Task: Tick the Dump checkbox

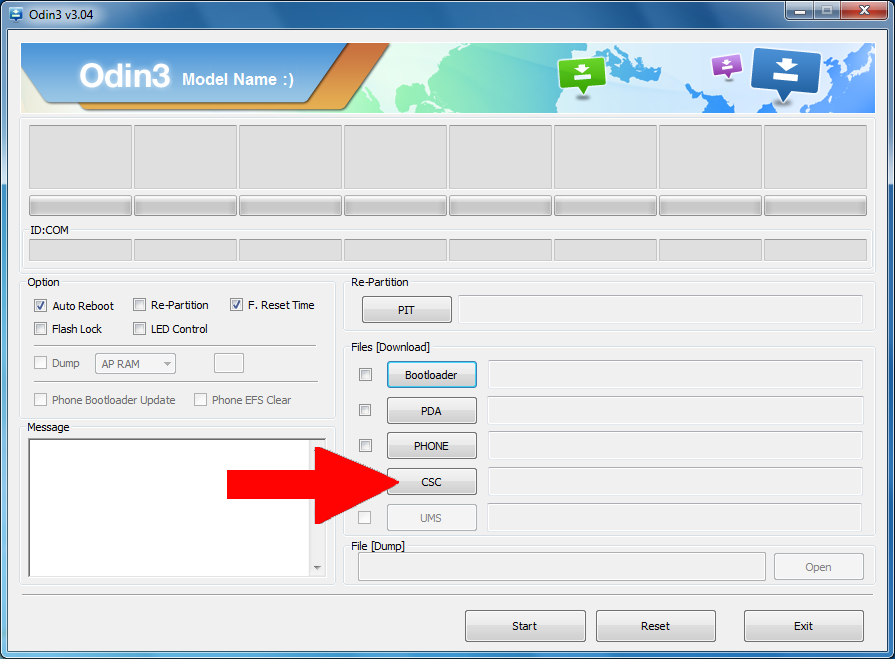Action: [x=40, y=363]
